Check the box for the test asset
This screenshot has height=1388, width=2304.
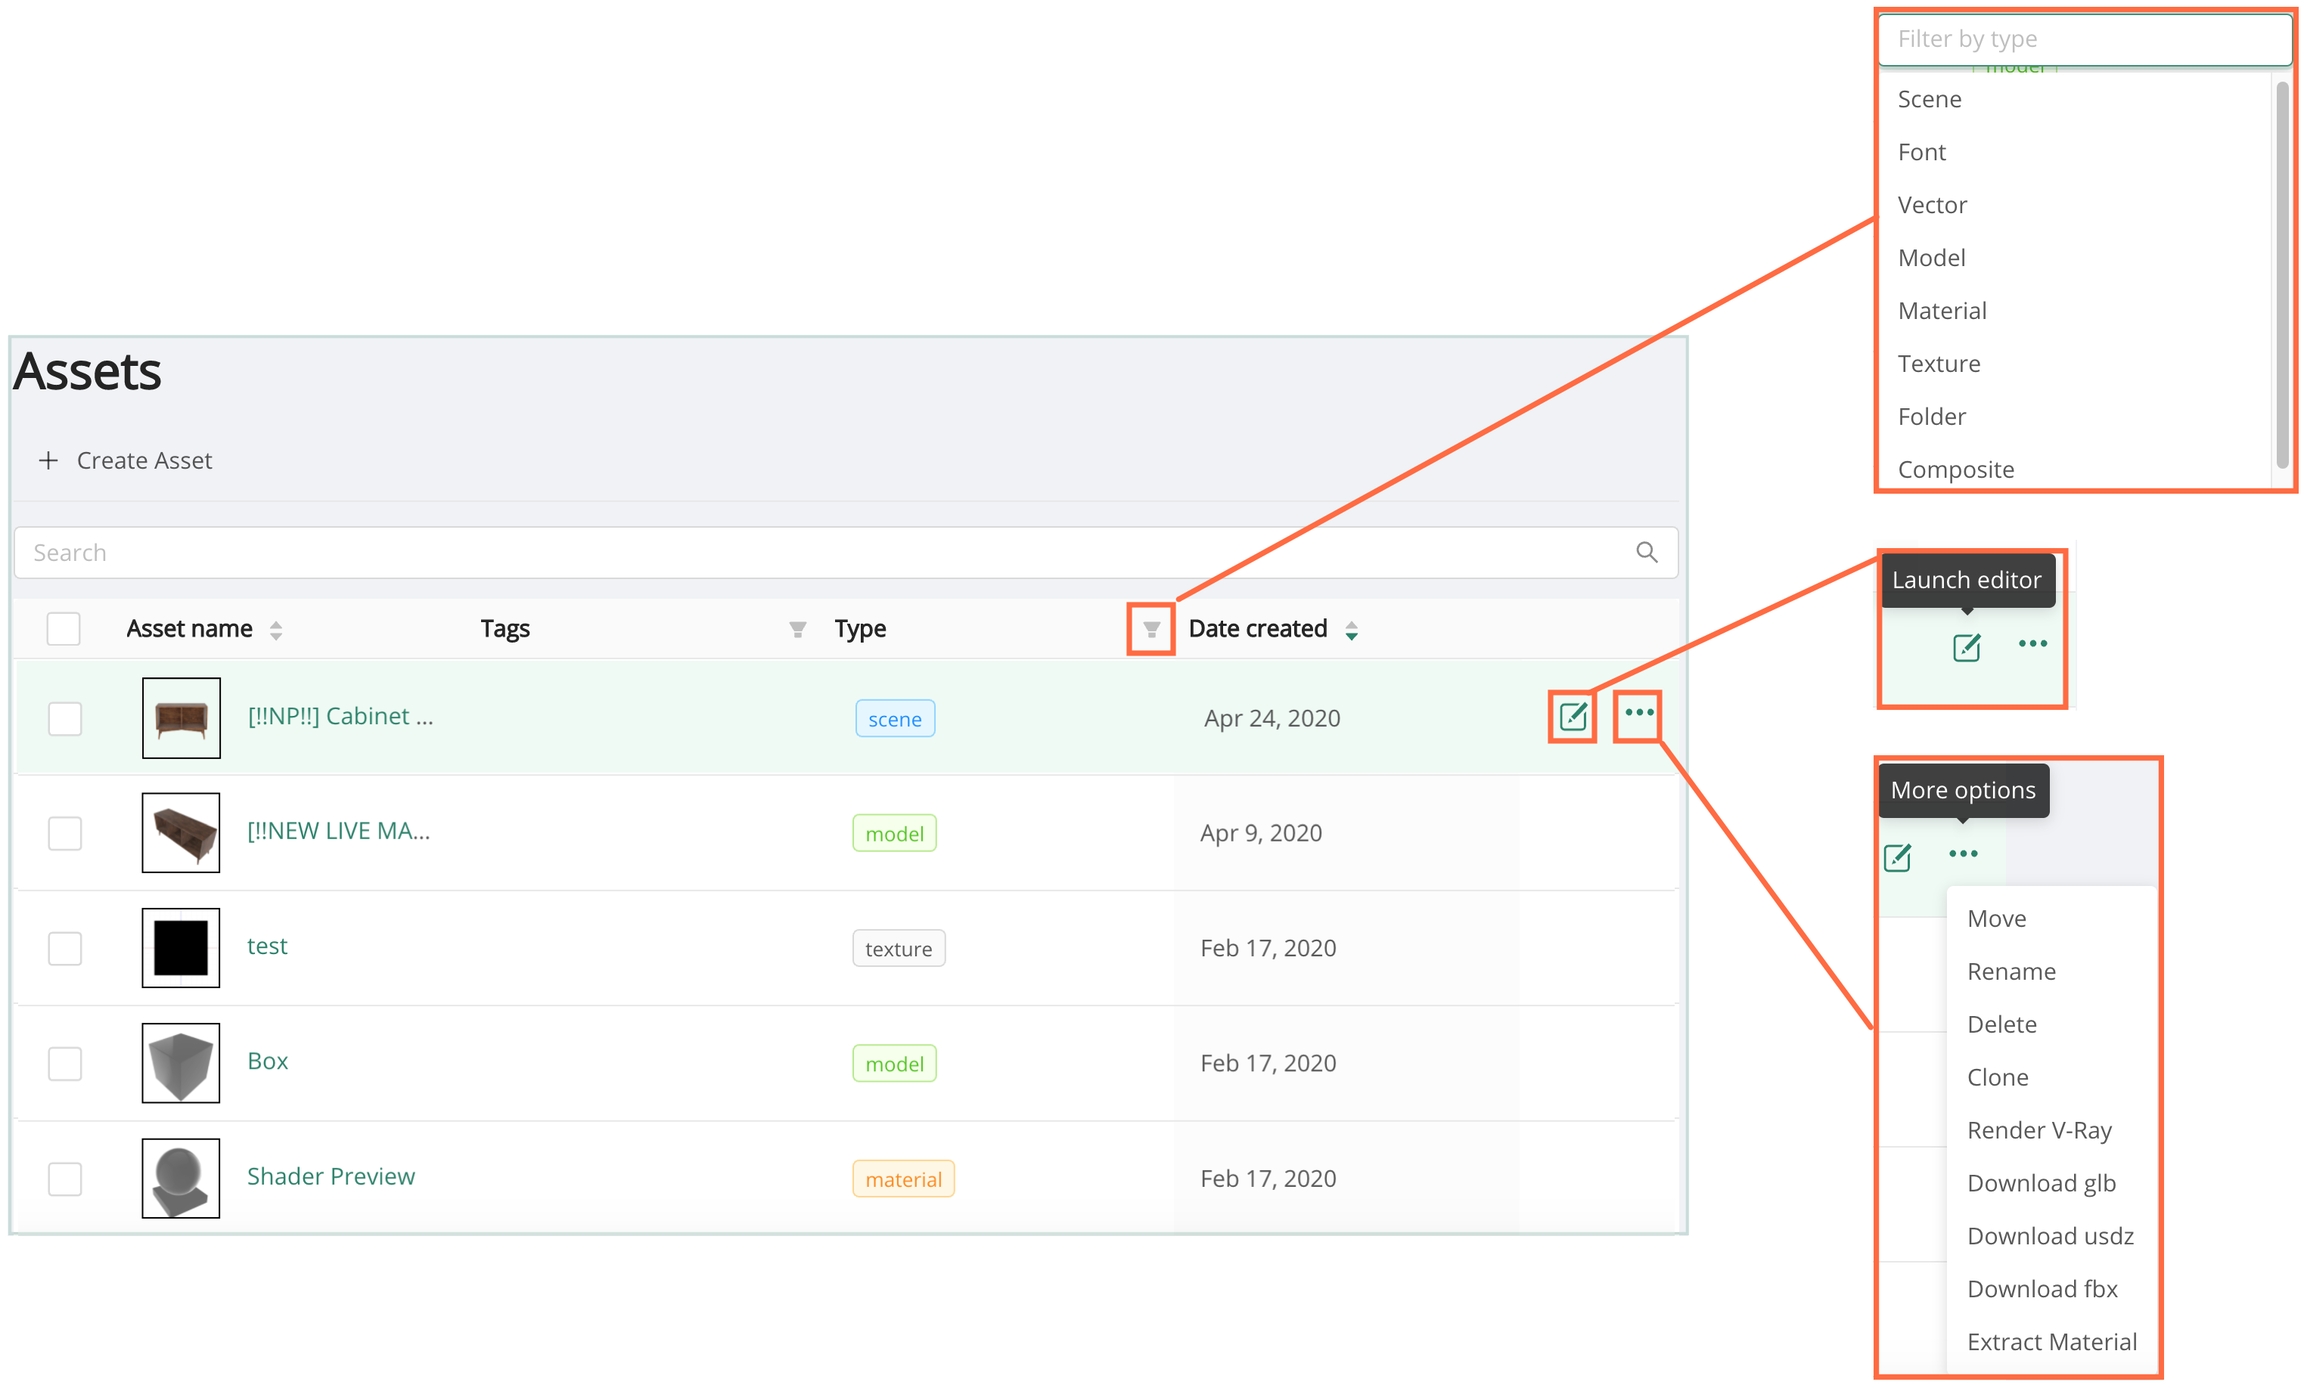click(65, 948)
